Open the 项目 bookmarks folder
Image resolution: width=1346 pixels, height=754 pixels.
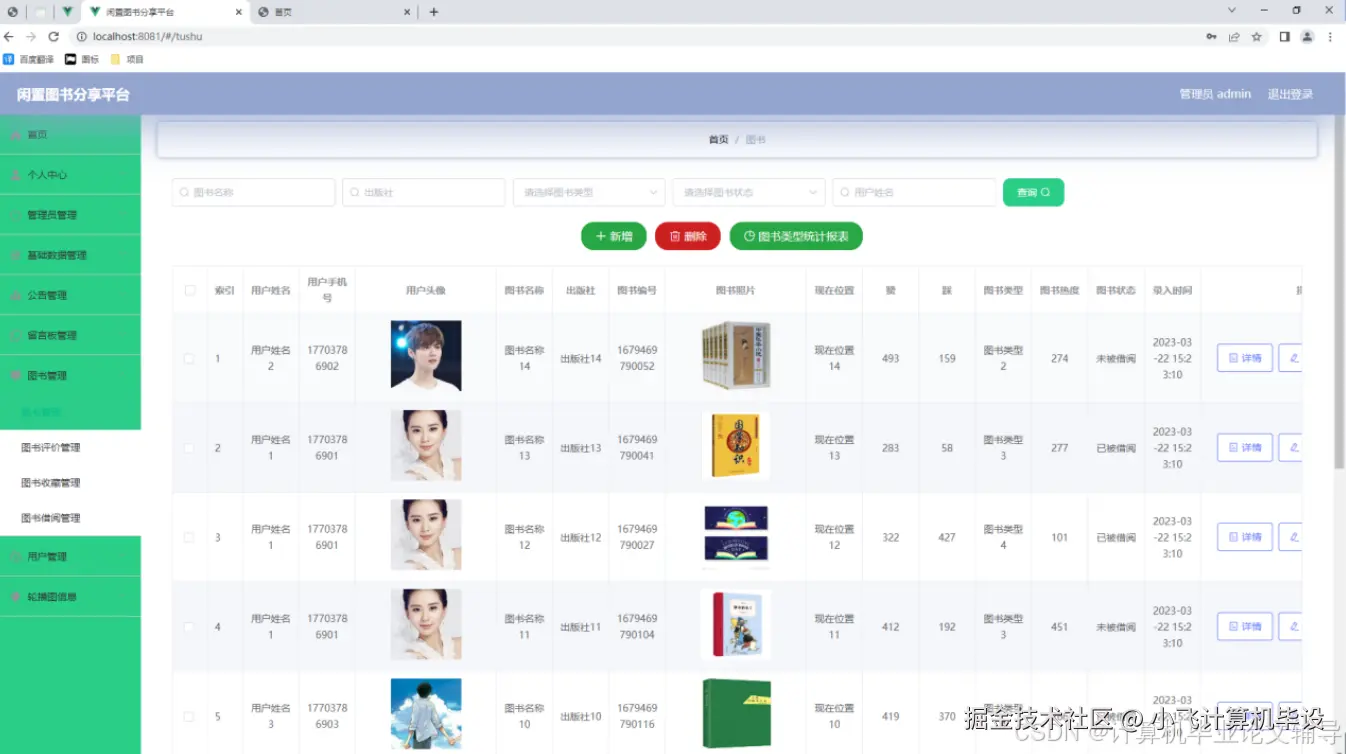pyautogui.click(x=127, y=59)
